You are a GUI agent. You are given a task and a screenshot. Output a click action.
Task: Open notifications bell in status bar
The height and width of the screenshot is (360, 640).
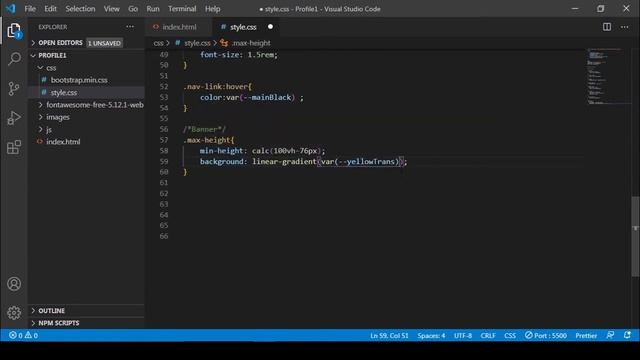(627, 336)
